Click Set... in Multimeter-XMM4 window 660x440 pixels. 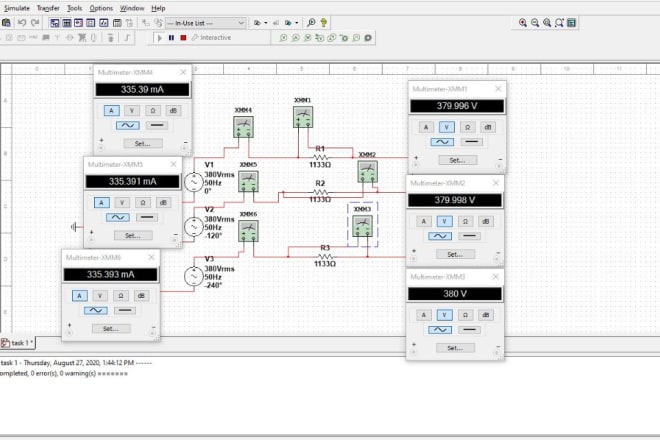tap(143, 144)
